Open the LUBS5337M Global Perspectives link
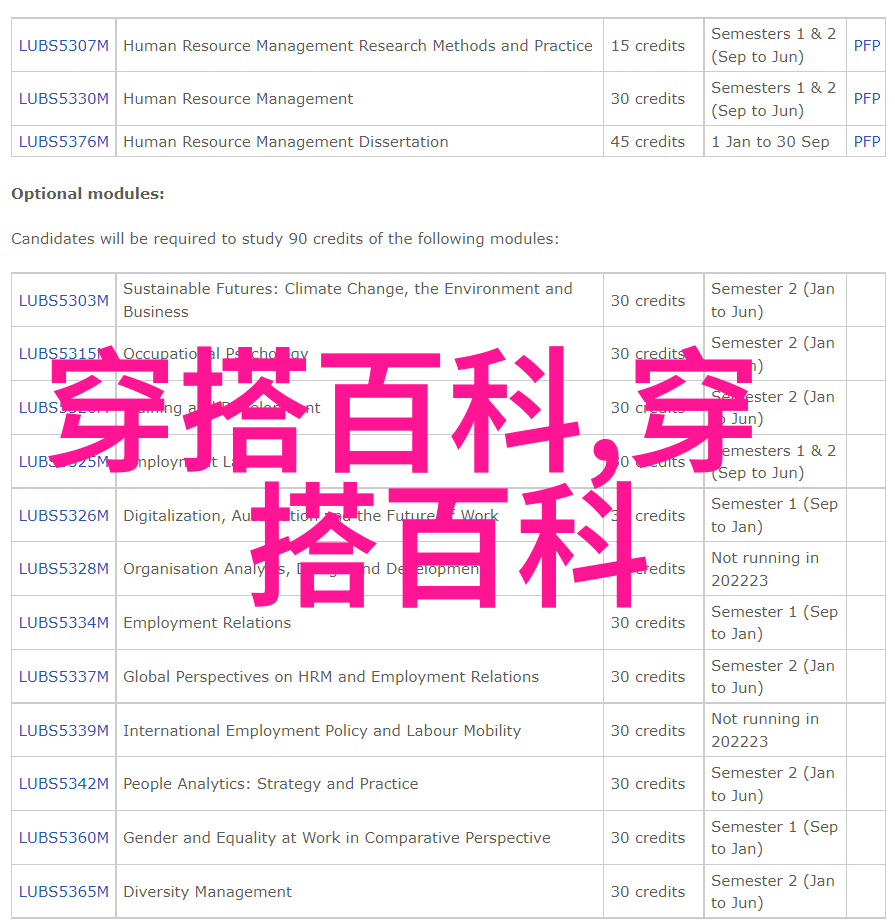This screenshot has width=895, height=922. tap(63, 677)
